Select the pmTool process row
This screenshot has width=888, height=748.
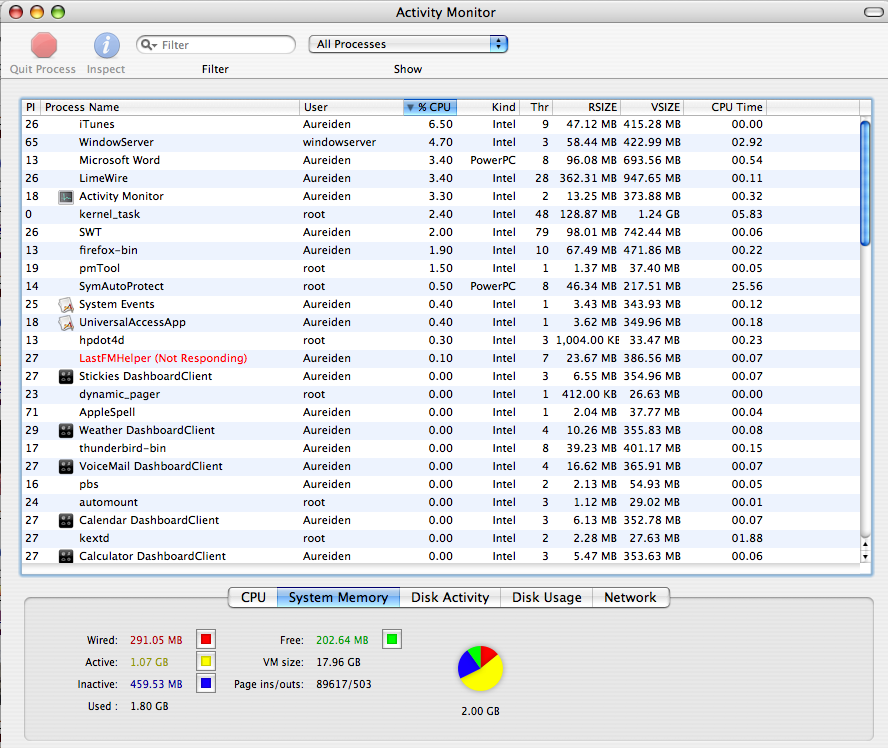[x=441, y=268]
